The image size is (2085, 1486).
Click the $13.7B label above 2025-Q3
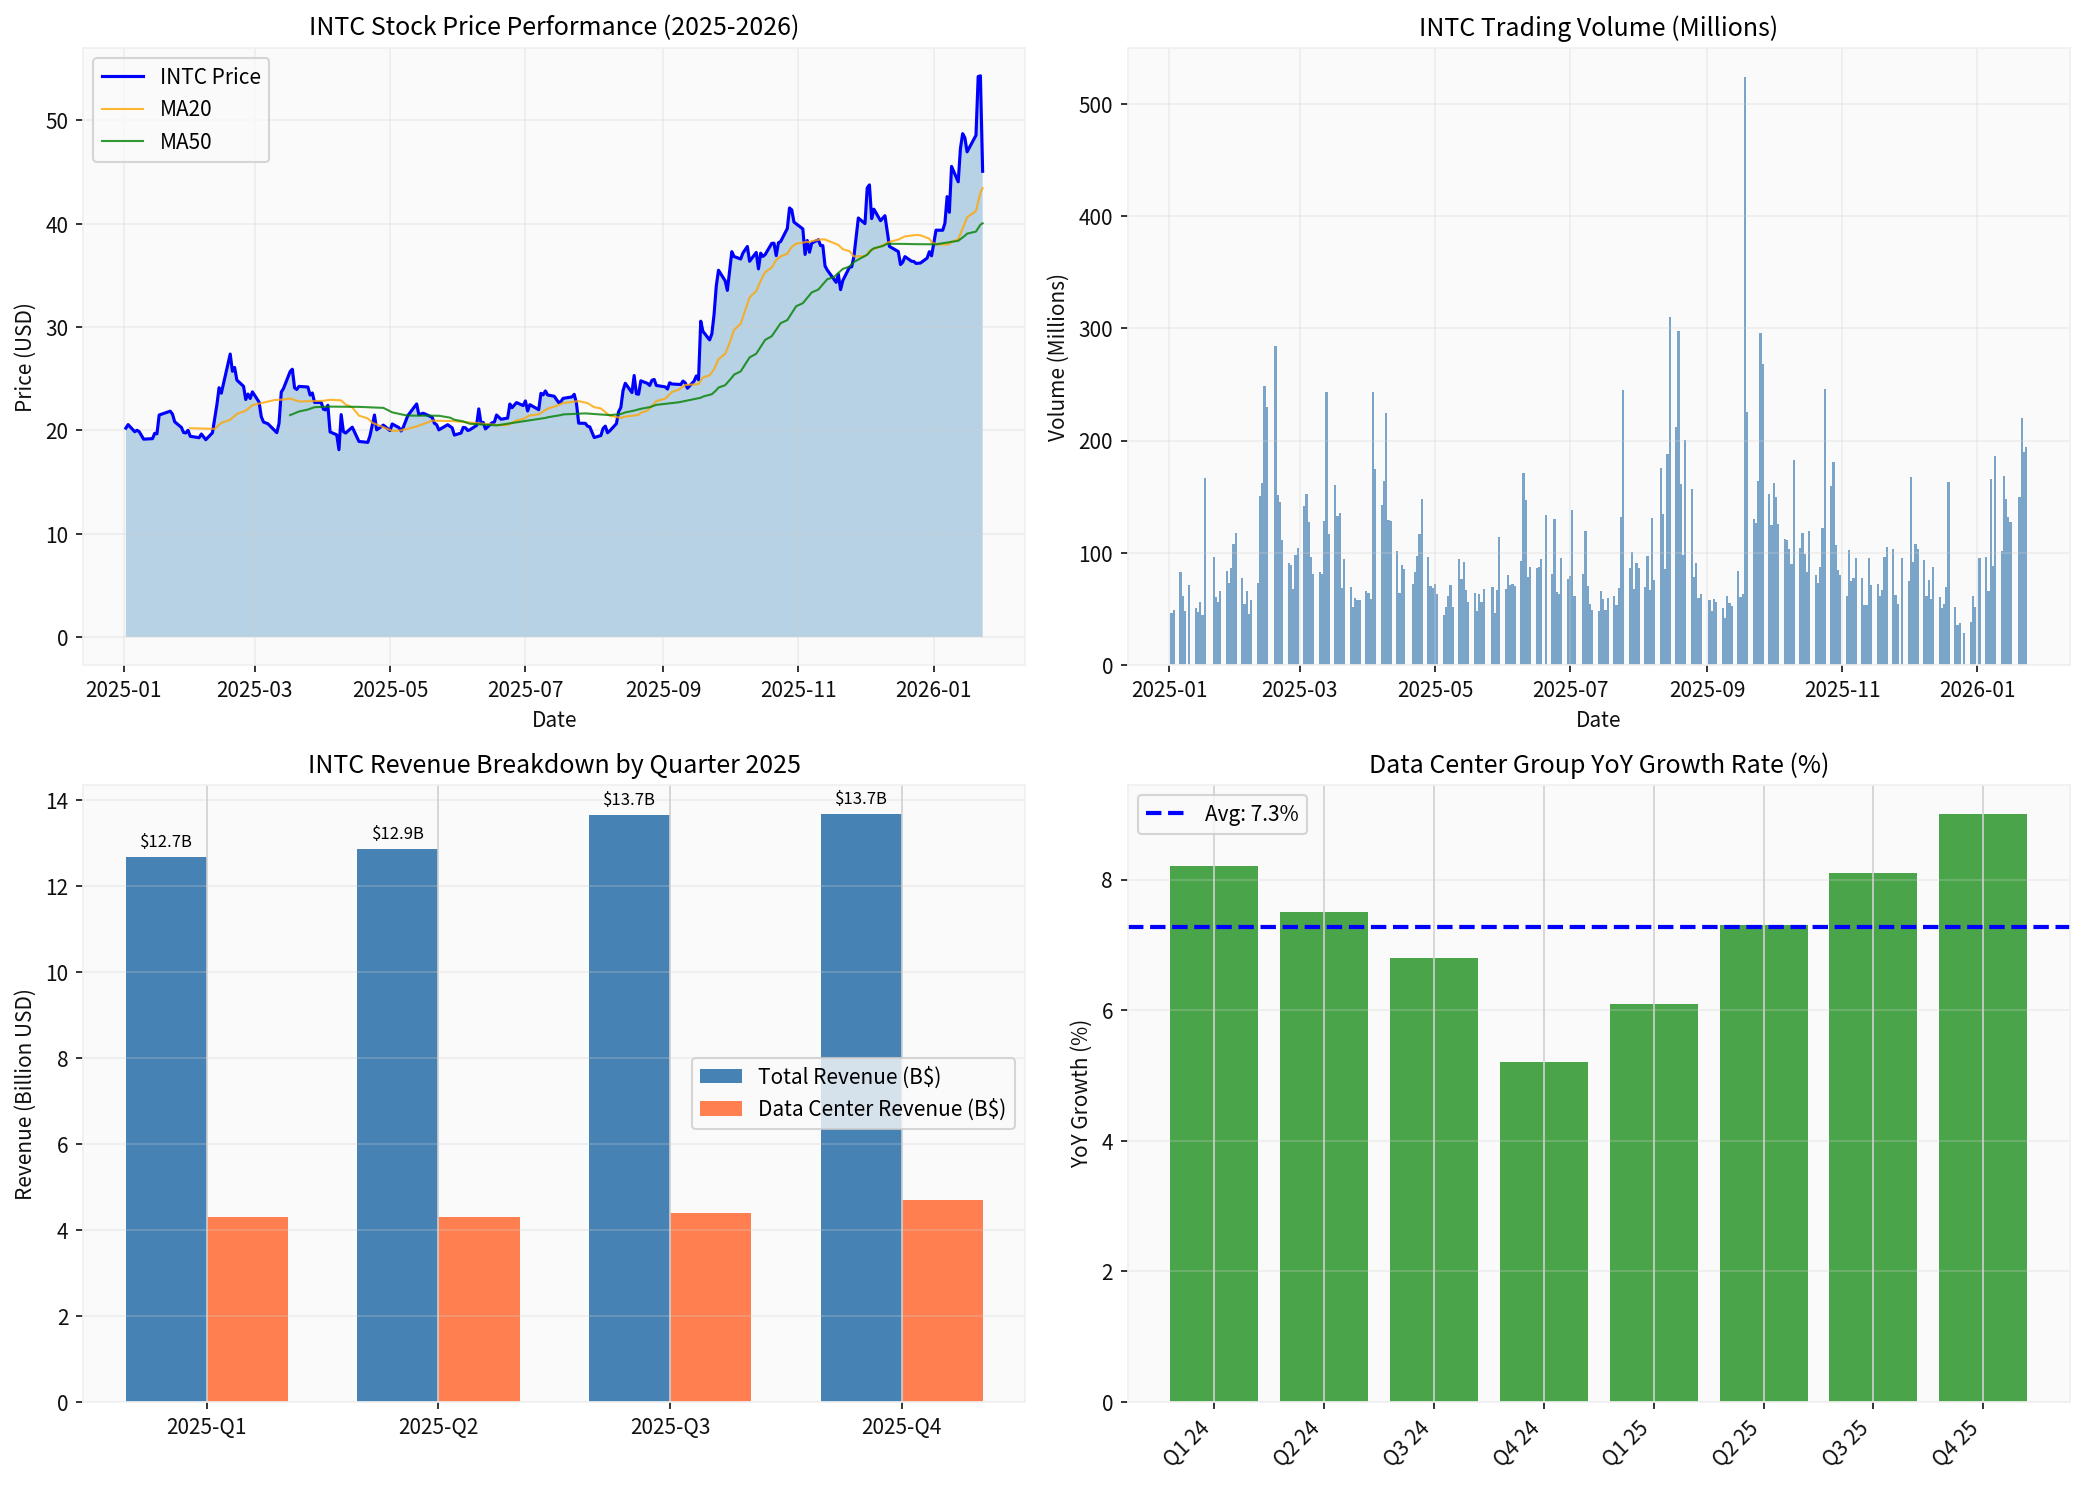(x=629, y=799)
